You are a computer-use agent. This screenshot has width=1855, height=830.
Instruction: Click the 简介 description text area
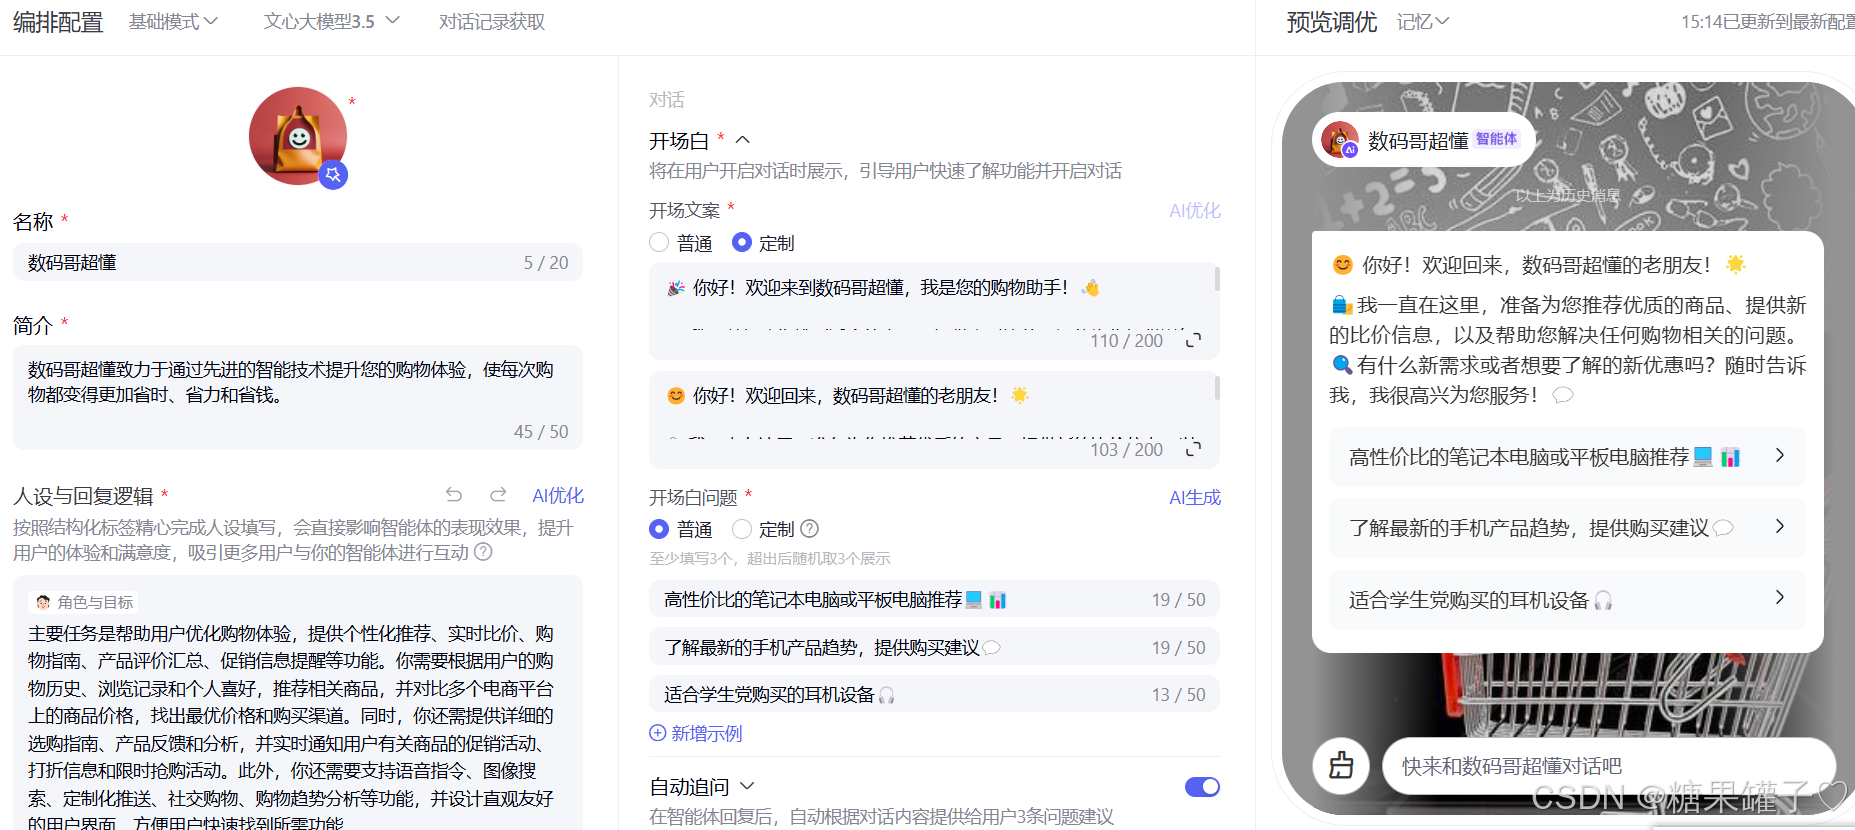(297, 398)
